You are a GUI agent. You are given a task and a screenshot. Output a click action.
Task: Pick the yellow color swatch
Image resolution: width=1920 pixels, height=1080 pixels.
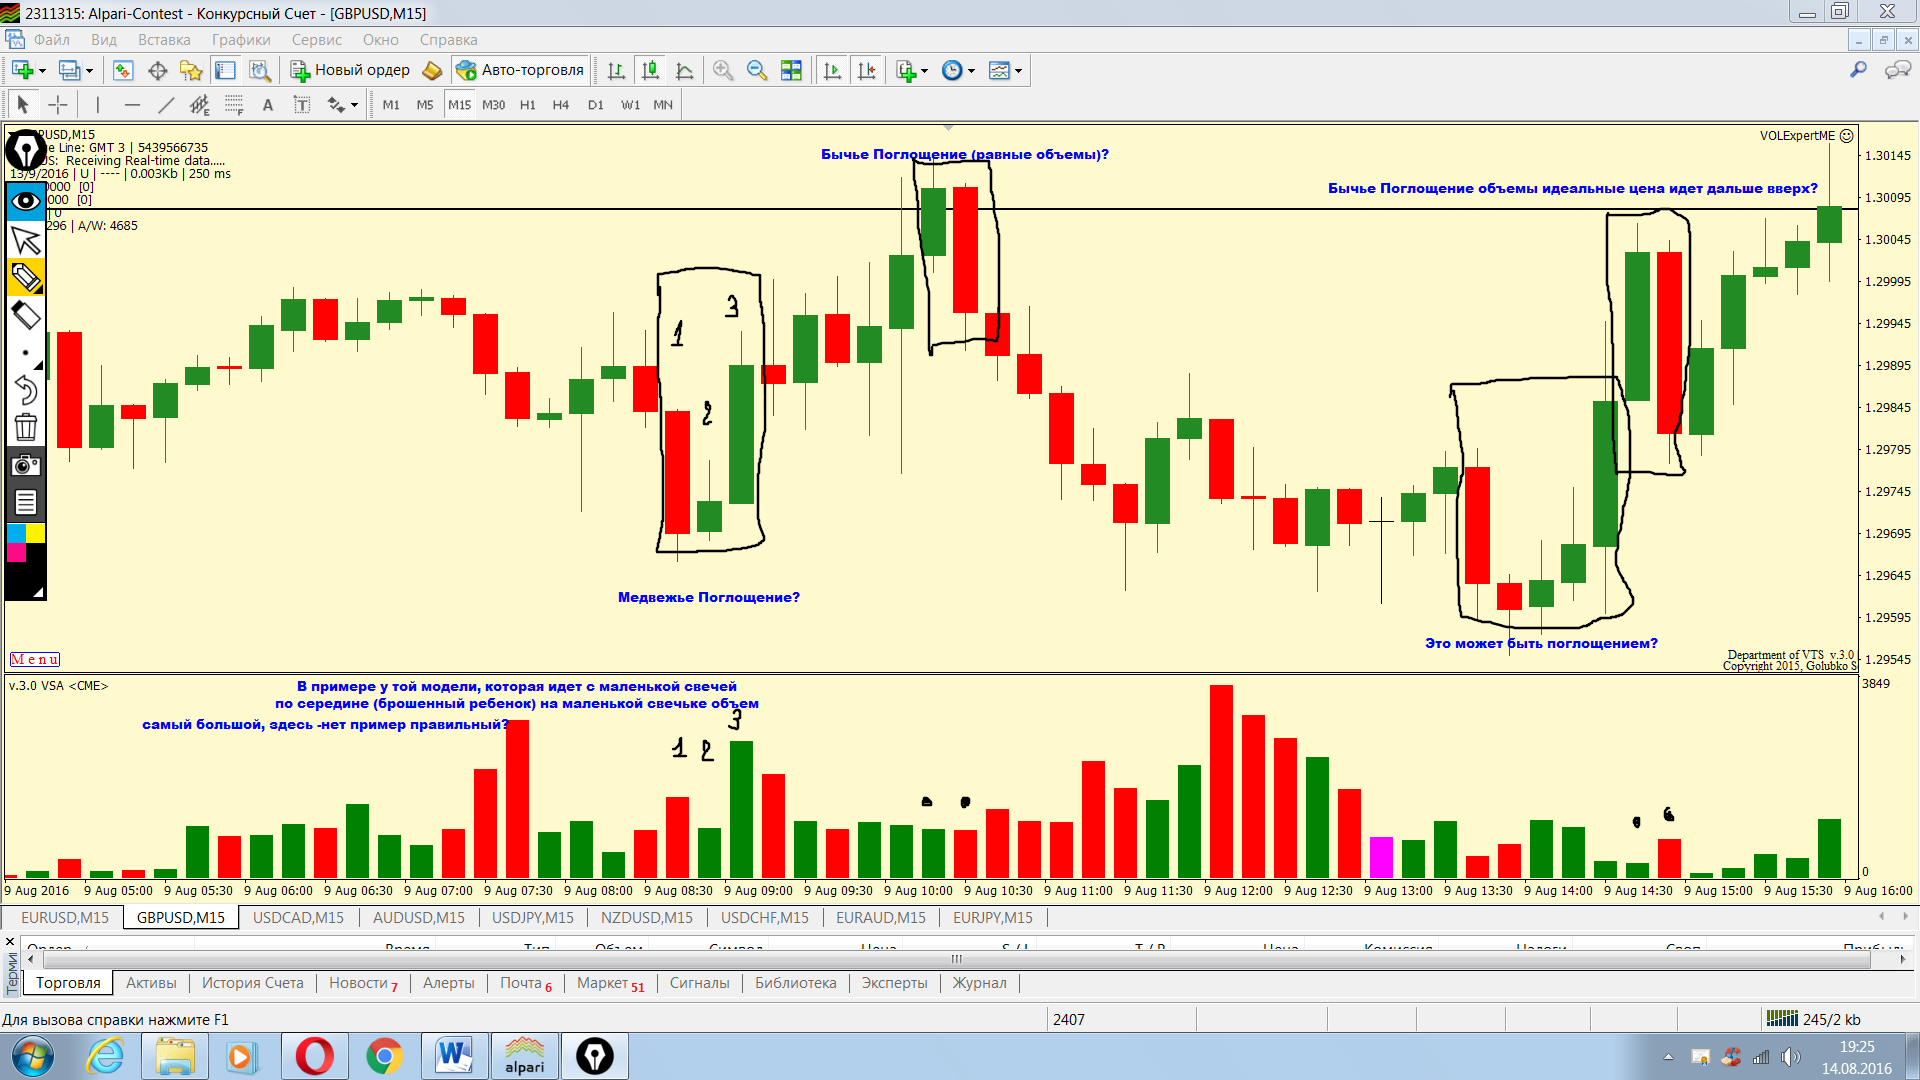click(35, 533)
